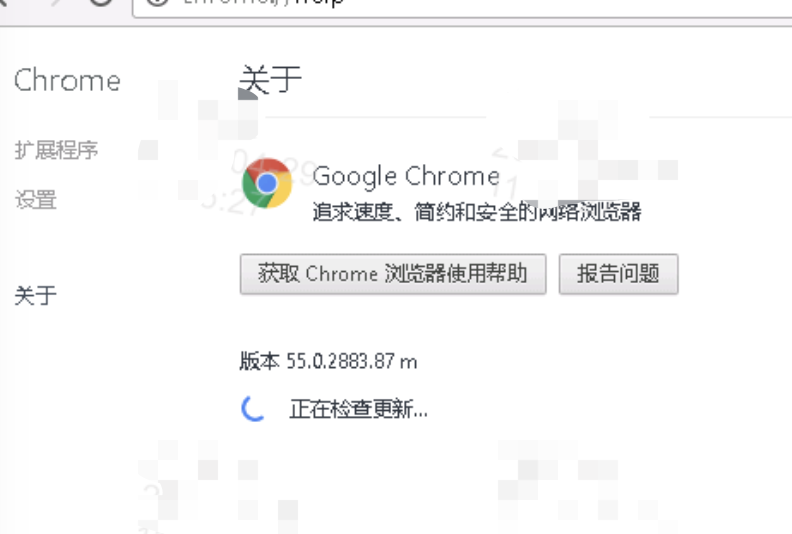Click the version text 55.0.2883.87 m
This screenshot has height=534, width=792.
coord(352,362)
